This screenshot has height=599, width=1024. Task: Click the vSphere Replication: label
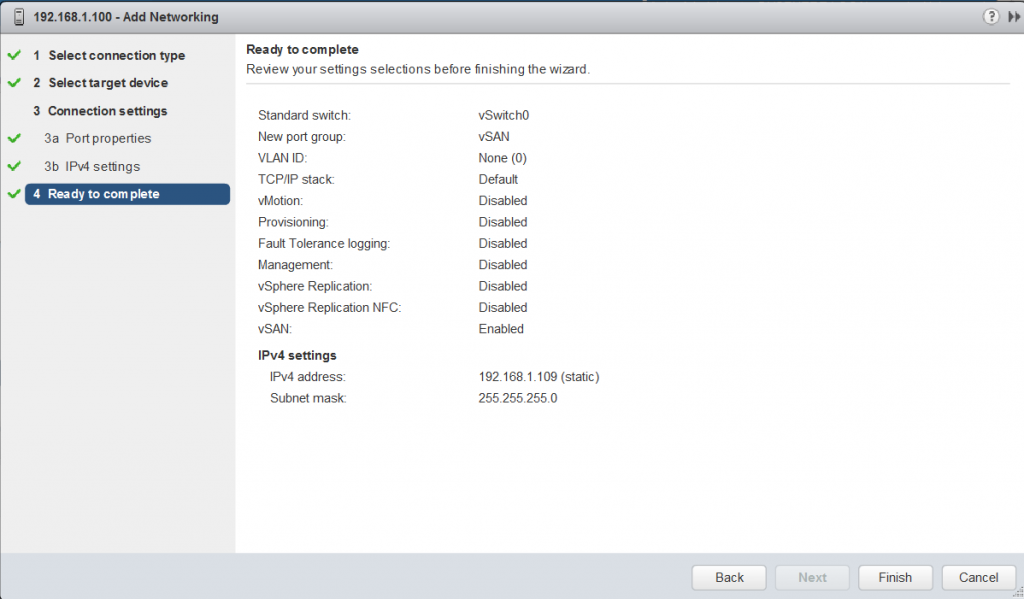(x=315, y=286)
